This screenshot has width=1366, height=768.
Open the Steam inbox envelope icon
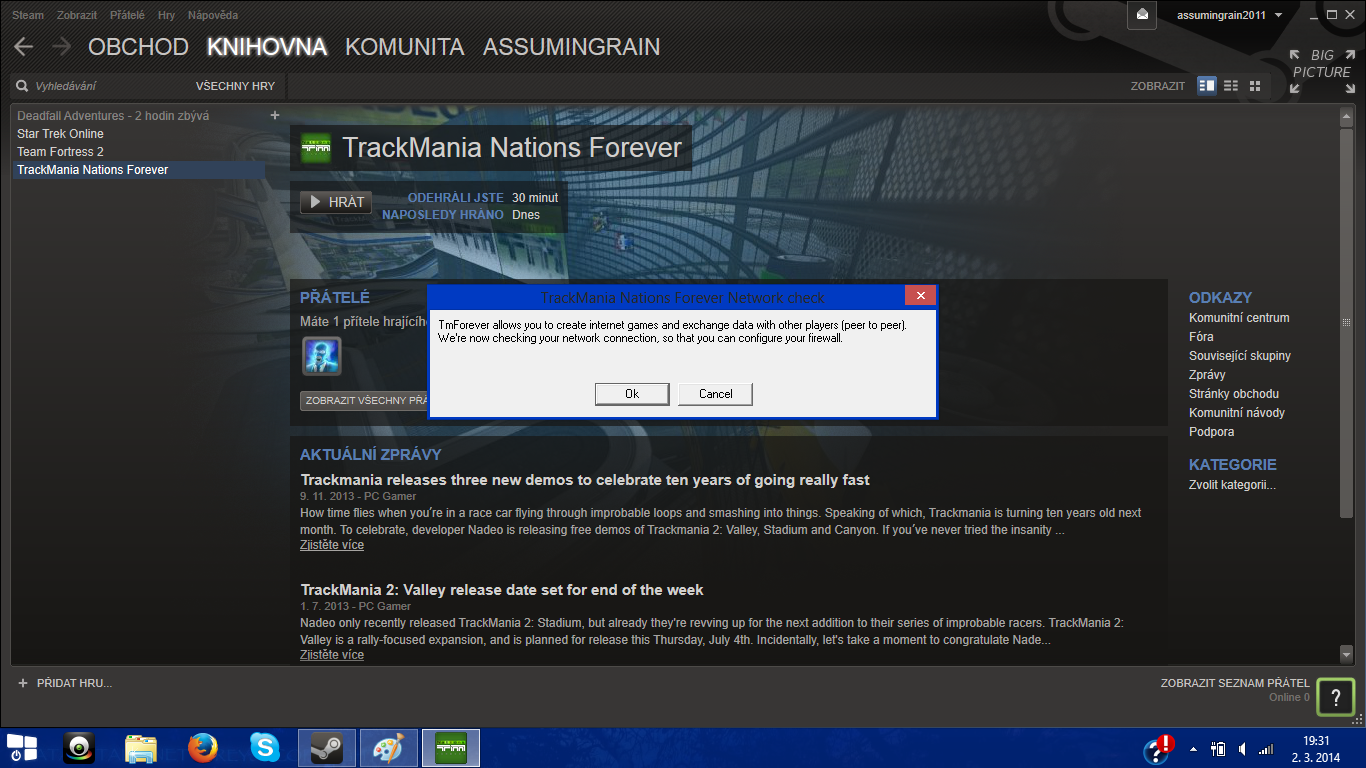[1142, 15]
